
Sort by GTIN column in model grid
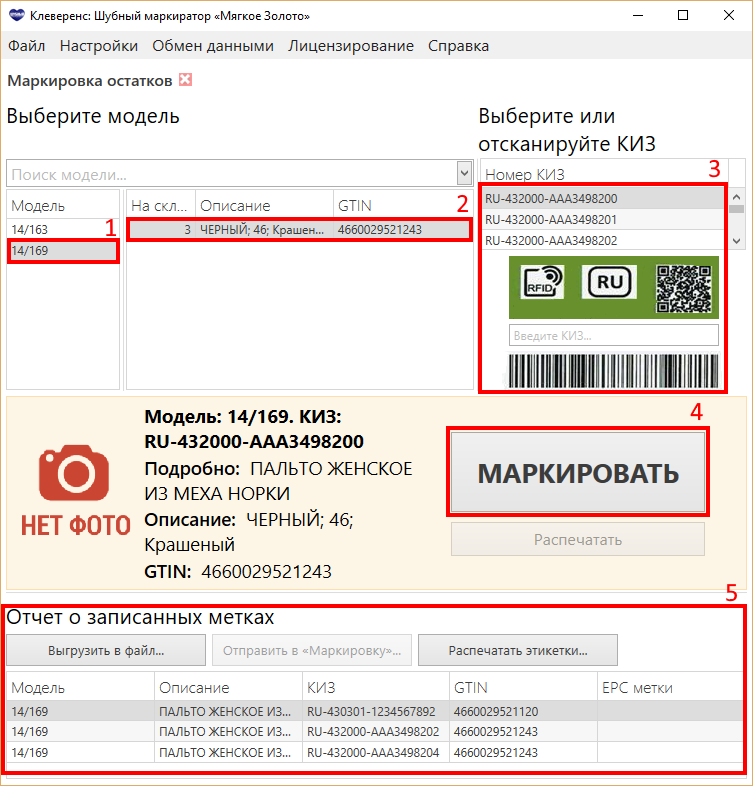point(403,206)
